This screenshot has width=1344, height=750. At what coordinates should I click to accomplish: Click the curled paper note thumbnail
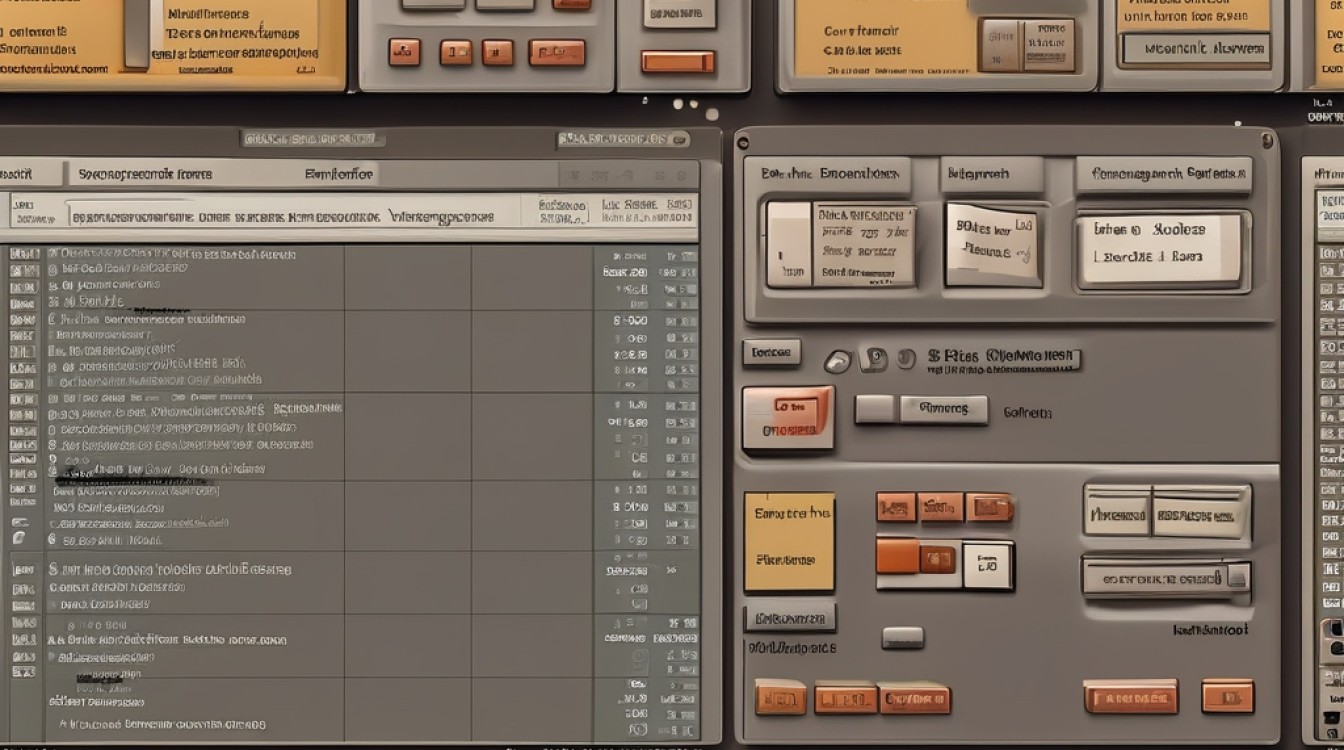pyautogui.click(x=993, y=243)
